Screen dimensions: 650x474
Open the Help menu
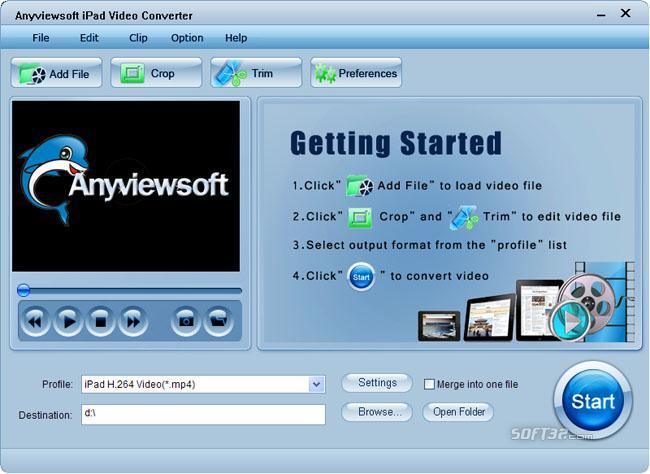pyautogui.click(x=236, y=38)
